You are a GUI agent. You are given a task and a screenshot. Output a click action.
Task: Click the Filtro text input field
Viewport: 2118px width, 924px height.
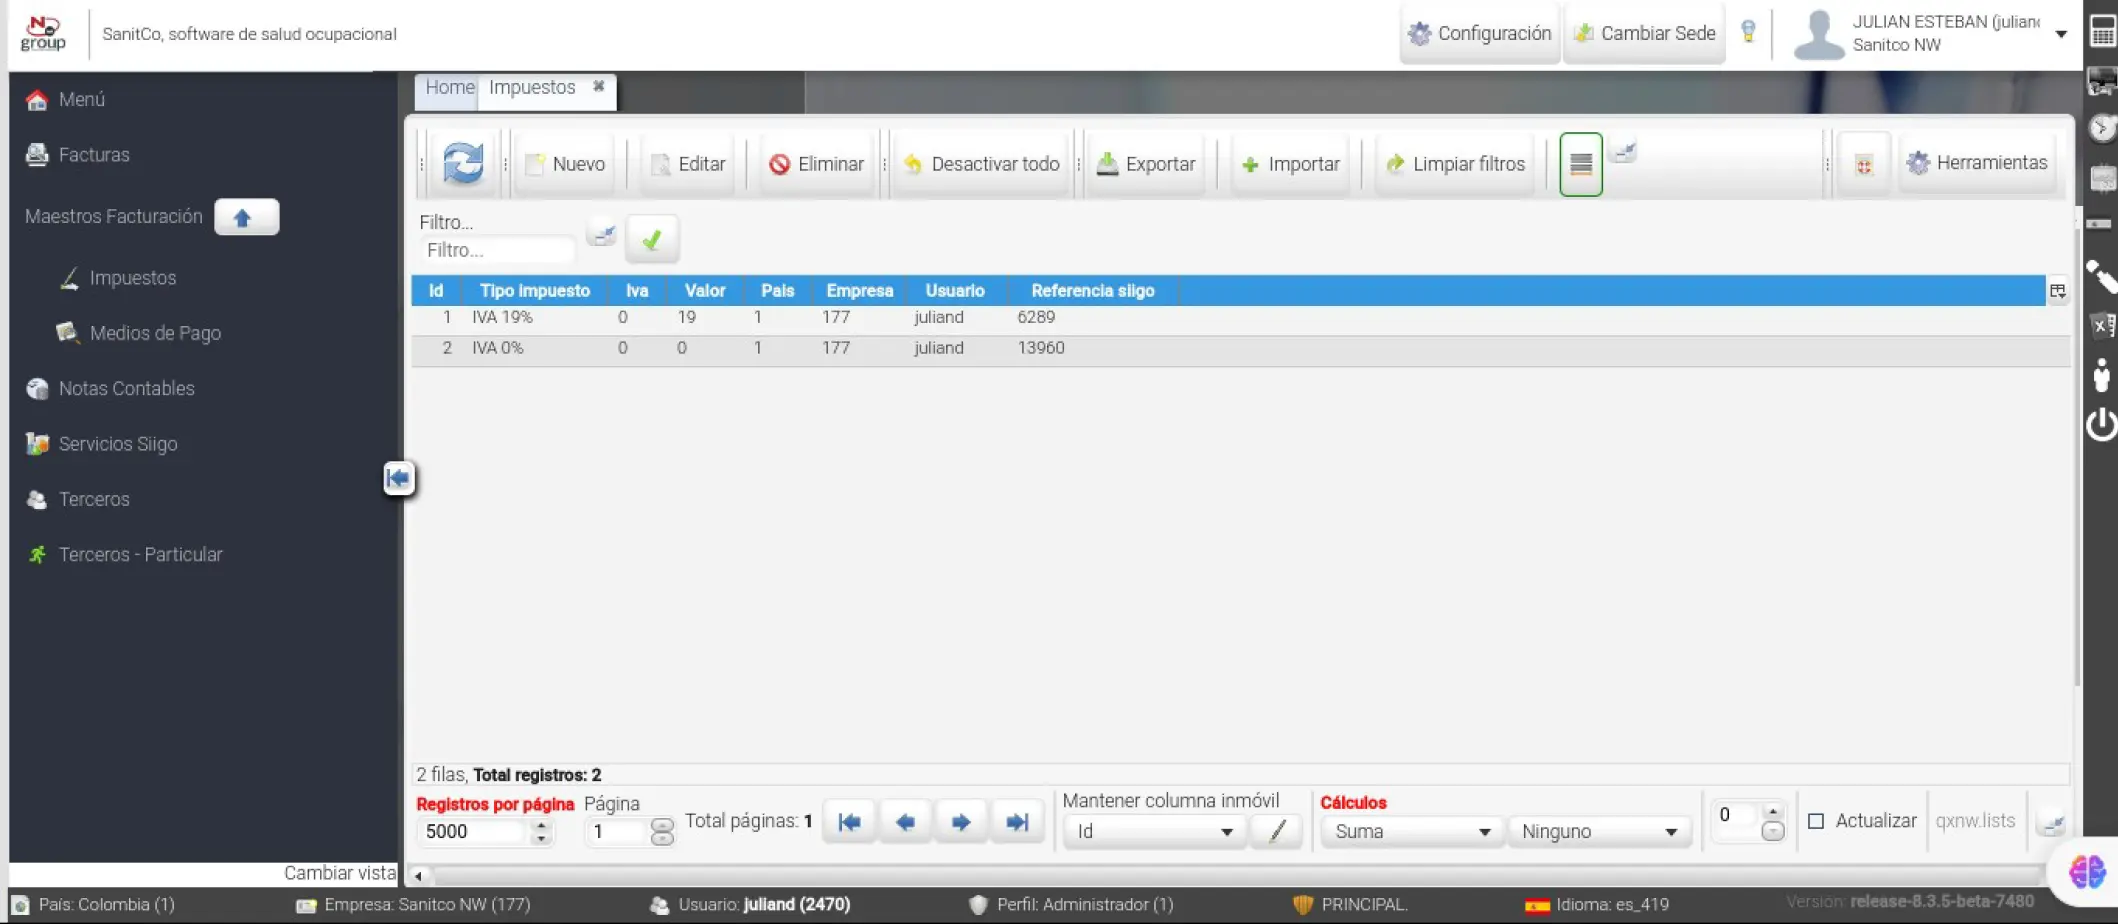tap(497, 250)
